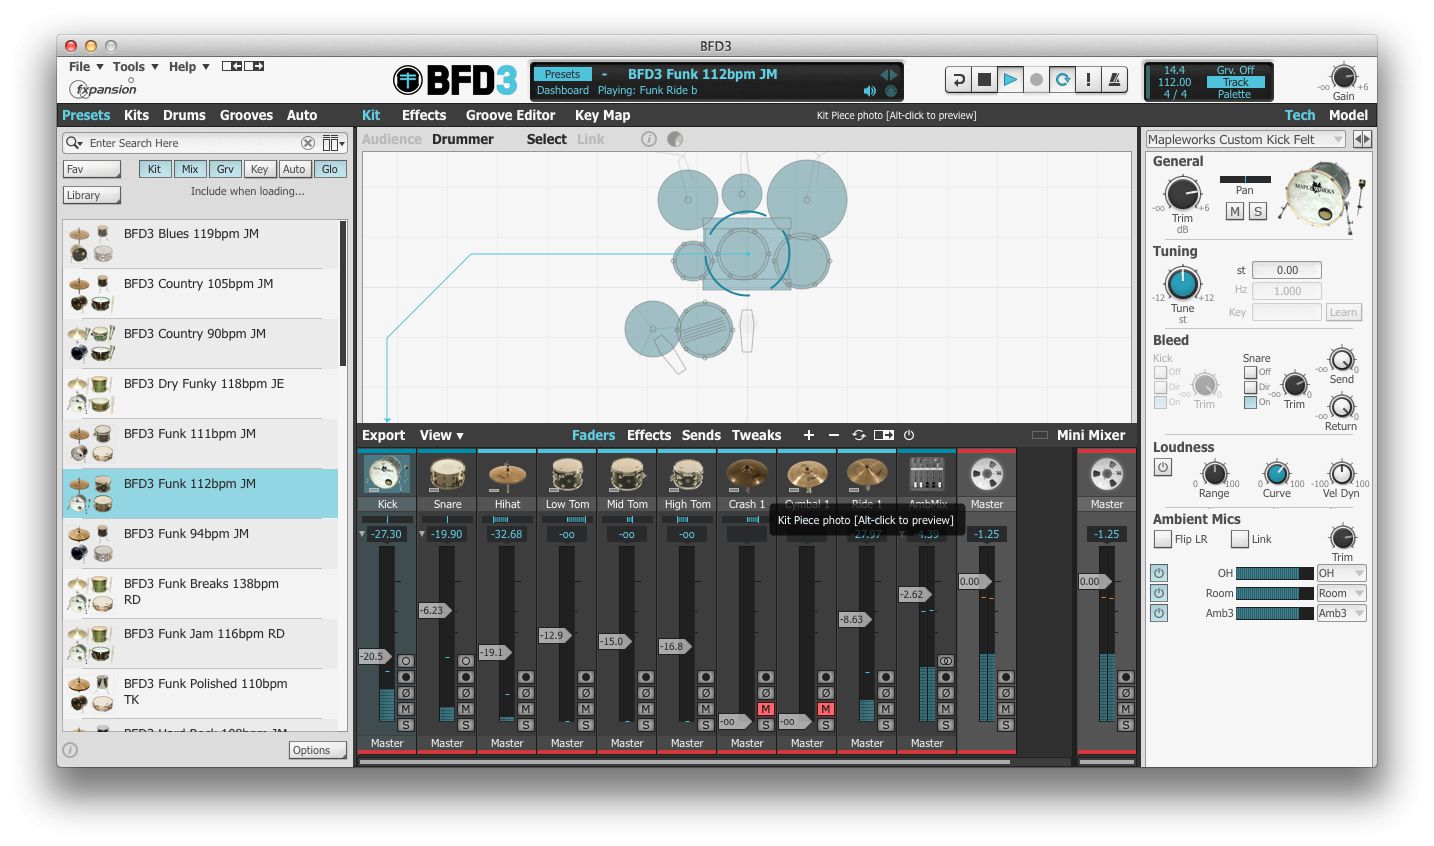Click the Kick channel drum photo

[x=387, y=475]
